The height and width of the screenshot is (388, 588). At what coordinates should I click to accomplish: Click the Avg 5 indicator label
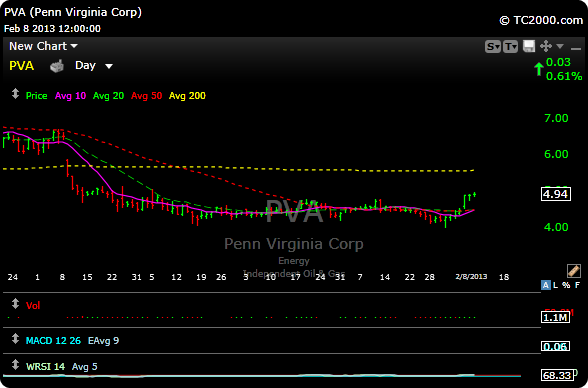point(84,366)
